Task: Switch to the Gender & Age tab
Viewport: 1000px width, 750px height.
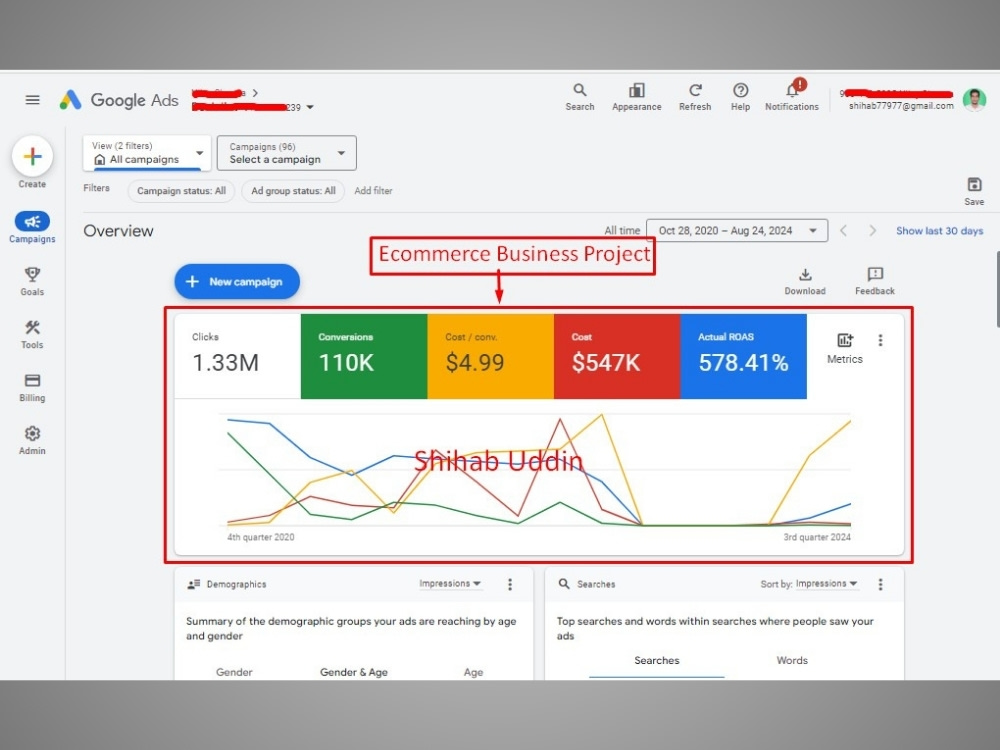Action: 353,672
